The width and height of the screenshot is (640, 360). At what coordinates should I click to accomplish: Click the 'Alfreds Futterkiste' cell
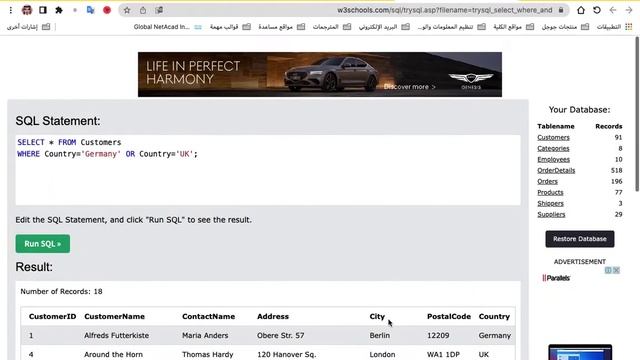[116, 336]
